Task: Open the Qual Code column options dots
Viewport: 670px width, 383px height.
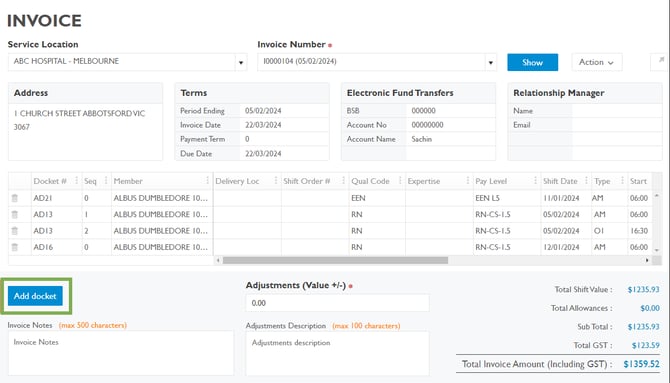Action: pyautogui.click(x=400, y=181)
